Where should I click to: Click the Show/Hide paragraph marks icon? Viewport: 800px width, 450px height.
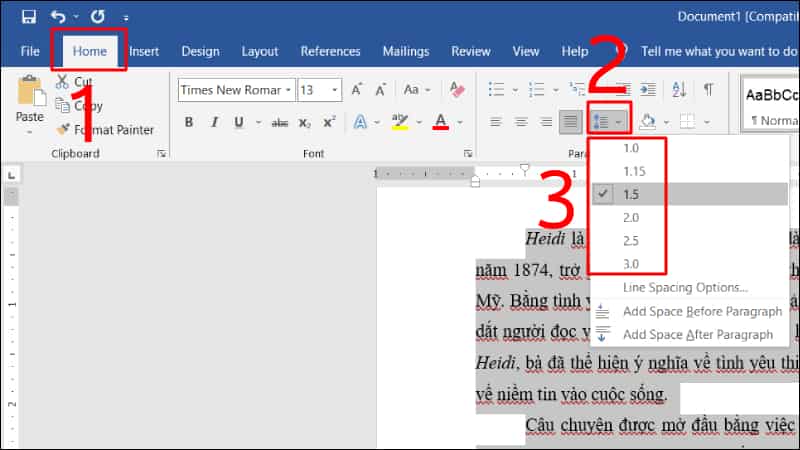click(x=708, y=90)
